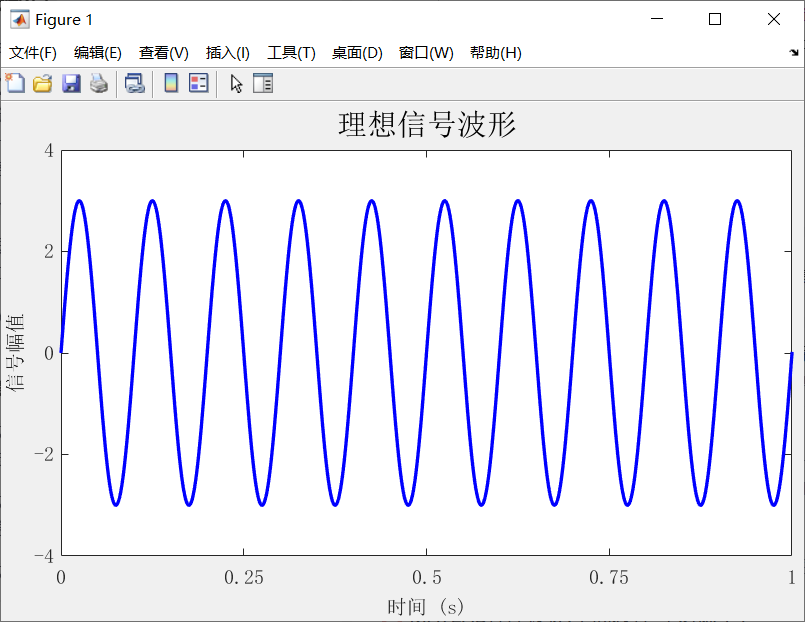Click the first peak of the blue sine curve
Image resolution: width=805 pixels, height=622 pixels.
click(x=80, y=201)
